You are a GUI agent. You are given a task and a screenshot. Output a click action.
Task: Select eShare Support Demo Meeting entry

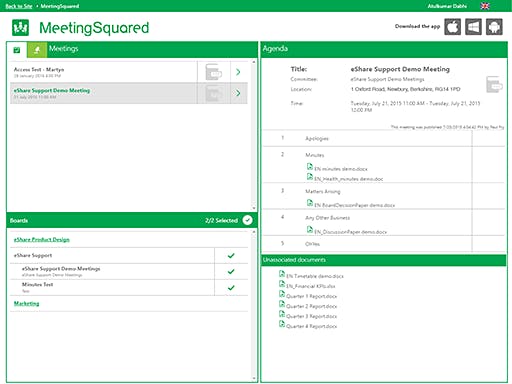104,93
